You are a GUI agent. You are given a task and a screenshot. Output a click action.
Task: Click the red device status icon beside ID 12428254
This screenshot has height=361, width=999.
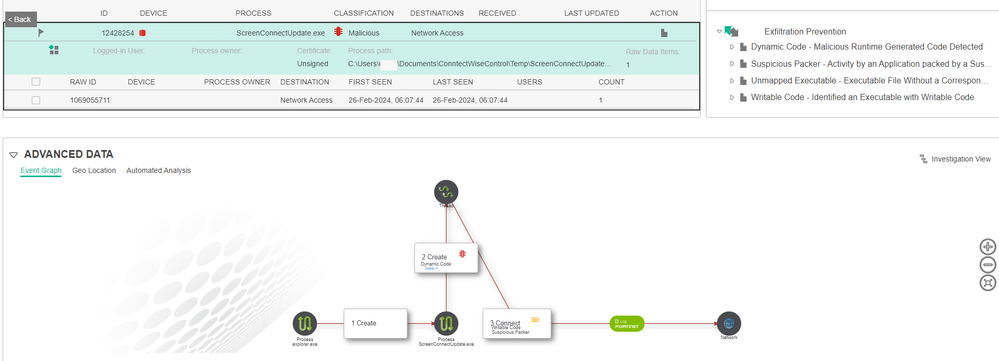coord(143,32)
